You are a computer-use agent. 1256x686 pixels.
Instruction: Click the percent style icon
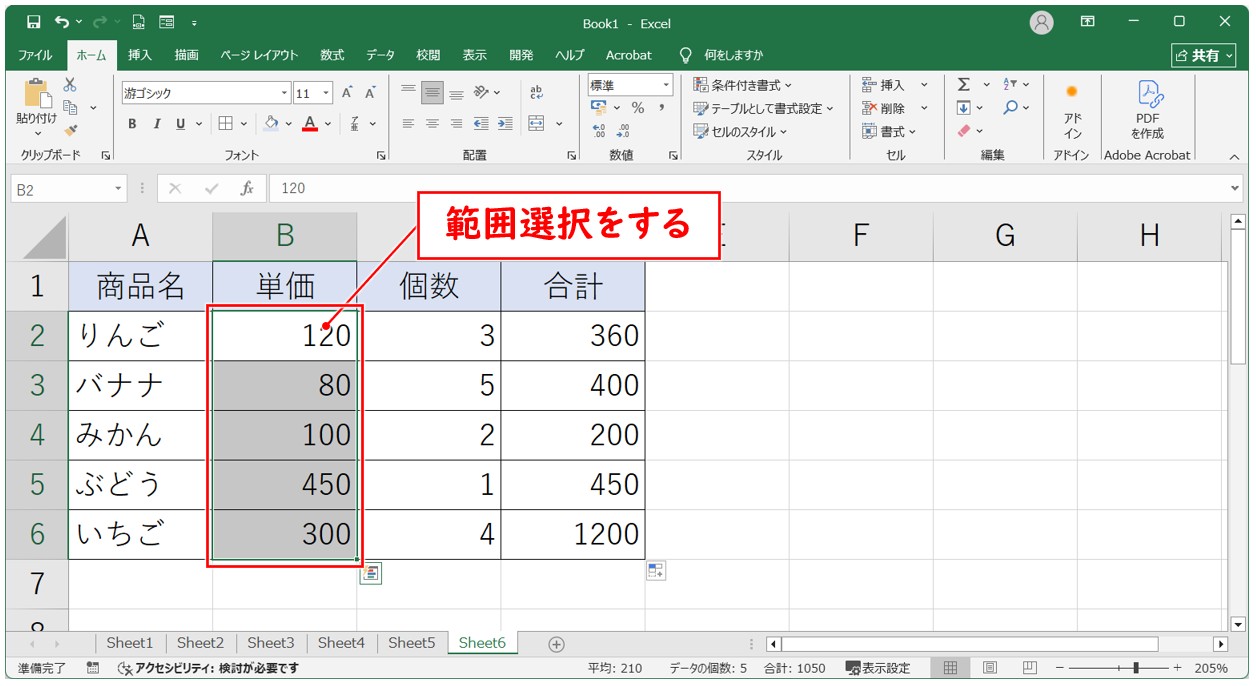click(x=637, y=108)
